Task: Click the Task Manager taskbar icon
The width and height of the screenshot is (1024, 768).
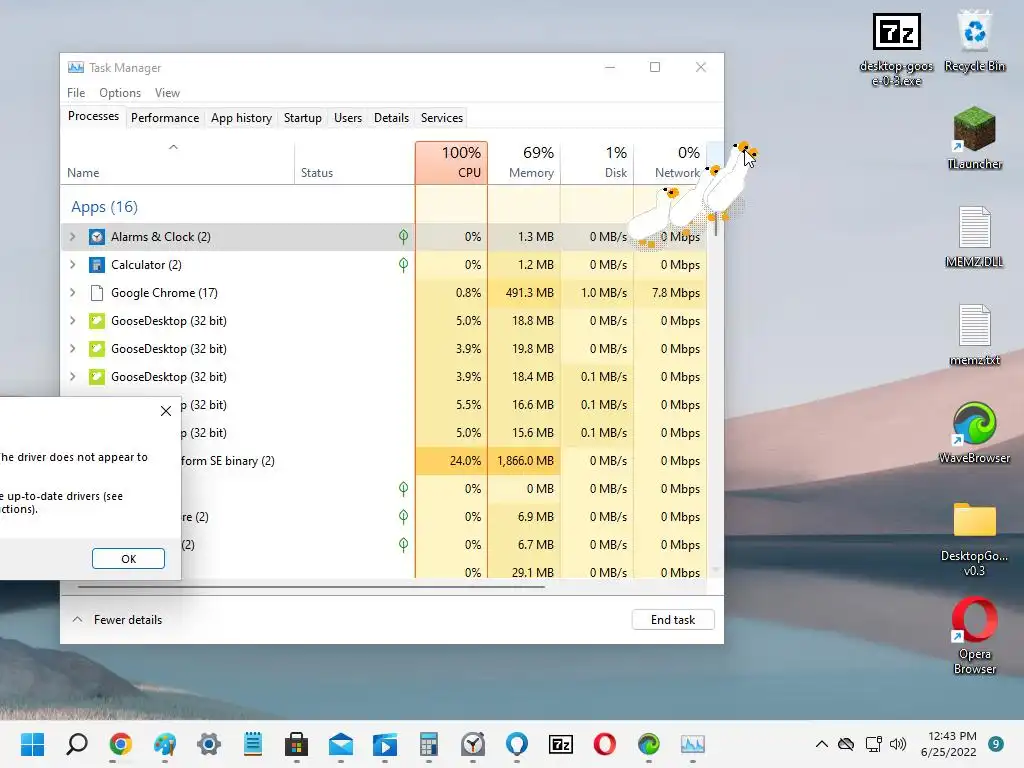Action: [693, 744]
